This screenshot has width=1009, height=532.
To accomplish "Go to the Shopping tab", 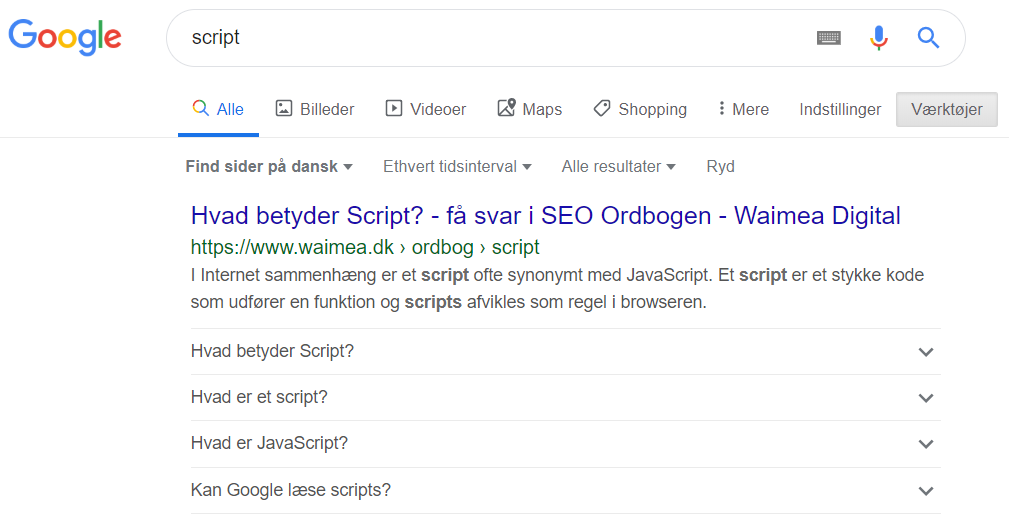I will [640, 109].
